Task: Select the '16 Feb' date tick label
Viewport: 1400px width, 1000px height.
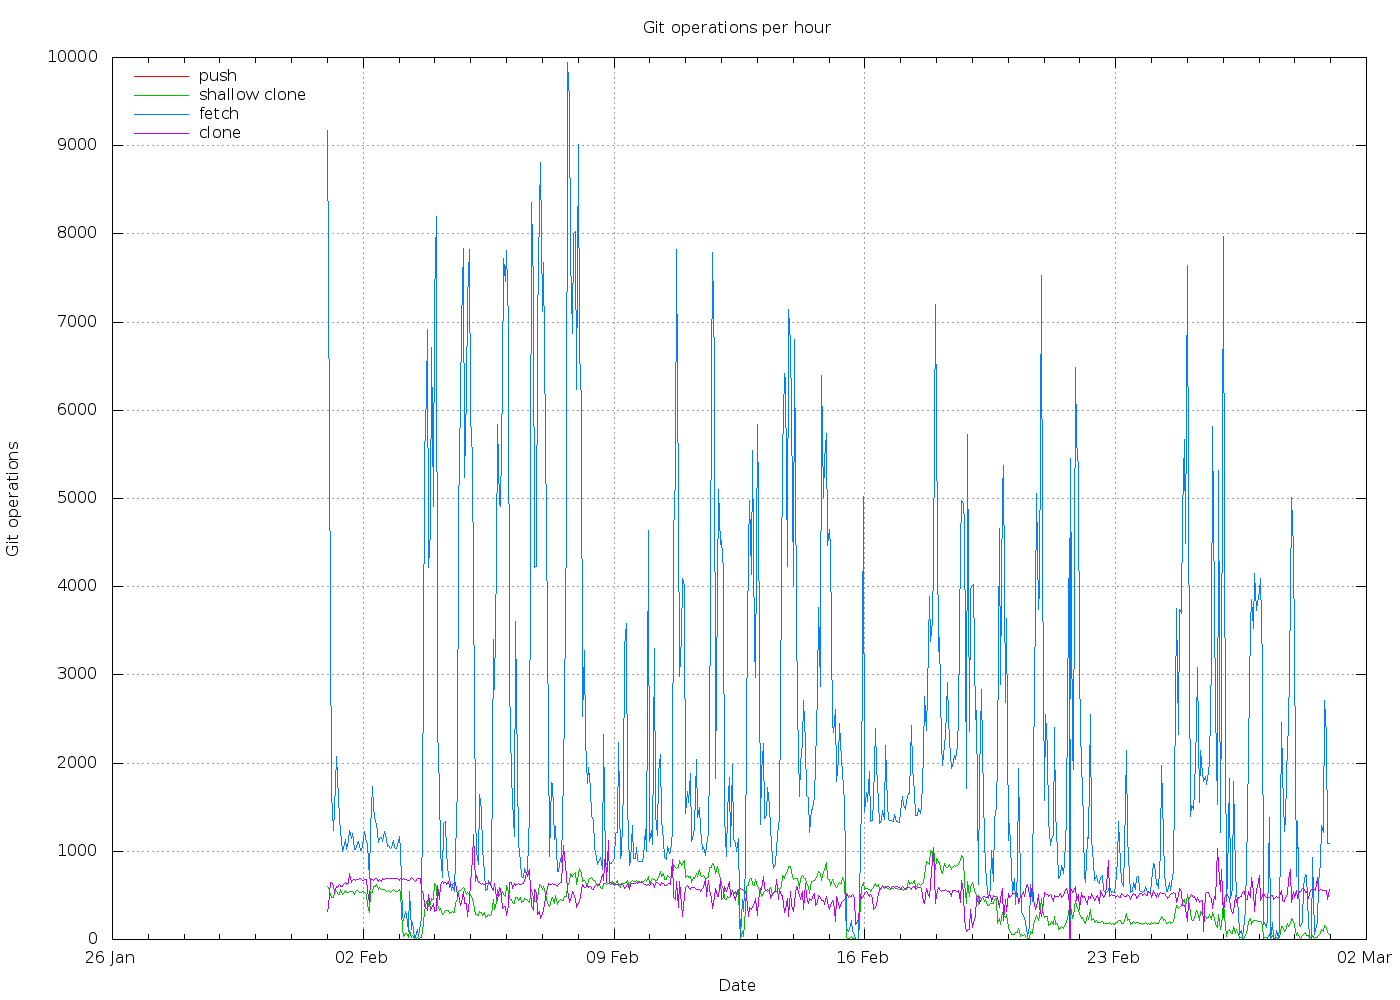Action: 862,958
